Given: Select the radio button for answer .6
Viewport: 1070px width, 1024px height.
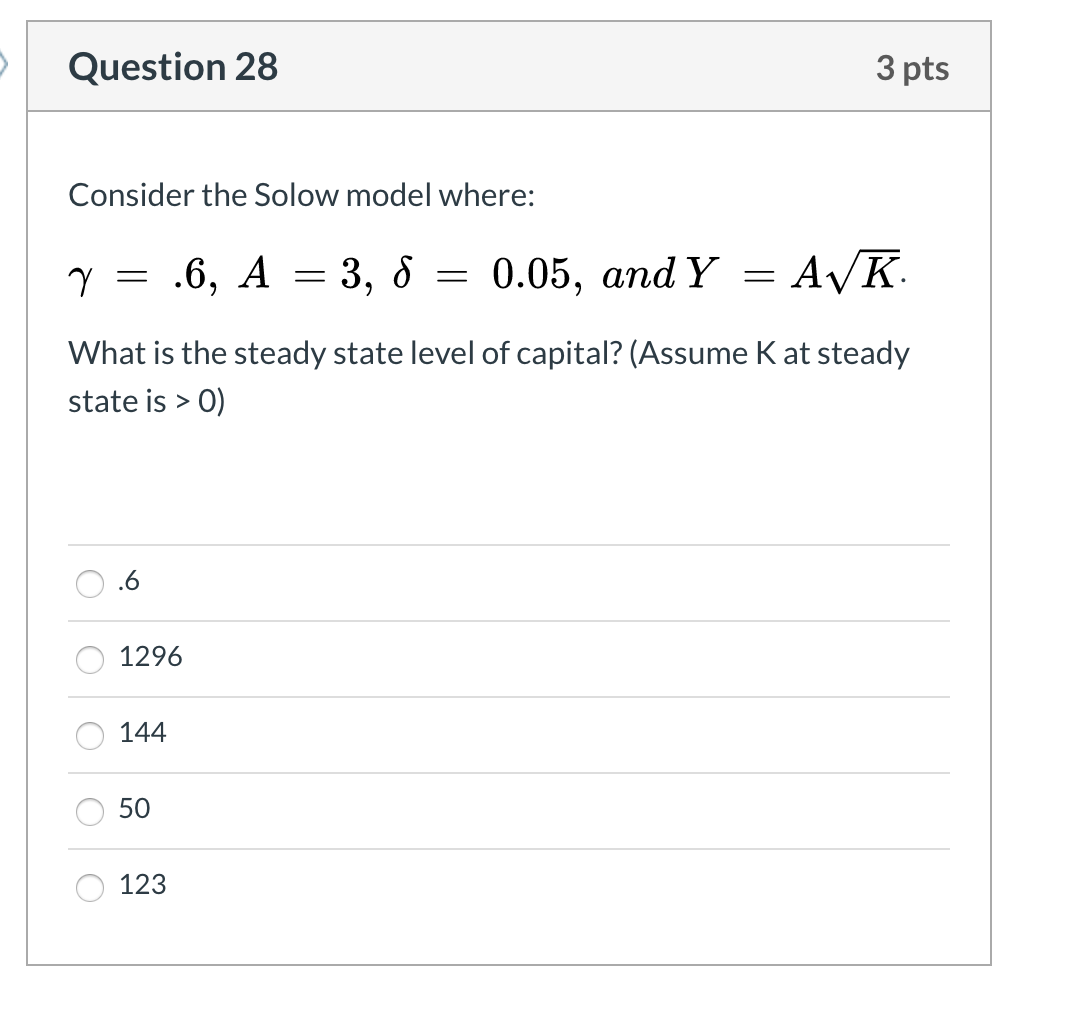Looking at the screenshot, I should [88, 583].
